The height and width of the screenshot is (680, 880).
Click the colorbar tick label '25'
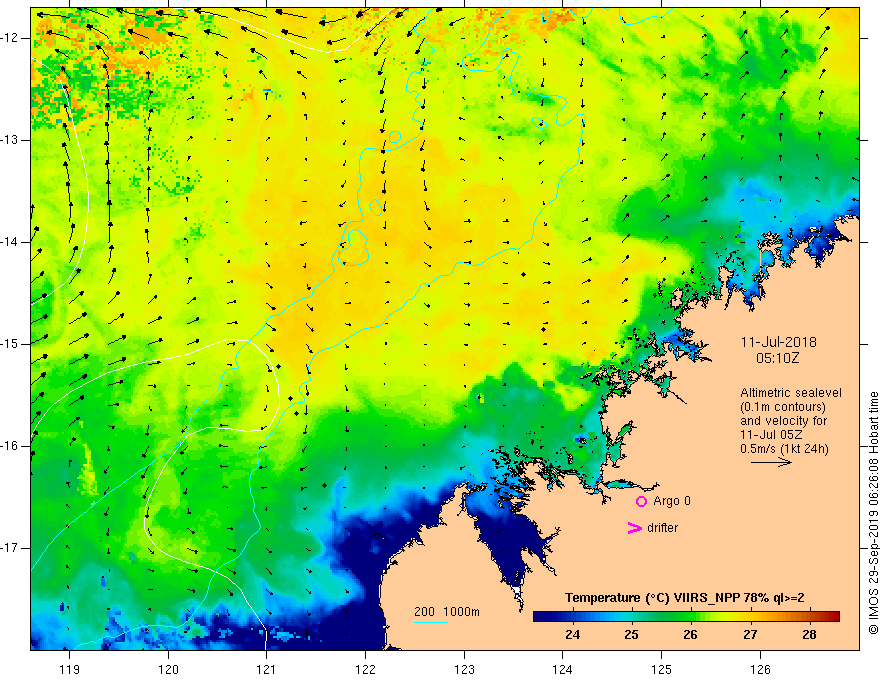631,635
